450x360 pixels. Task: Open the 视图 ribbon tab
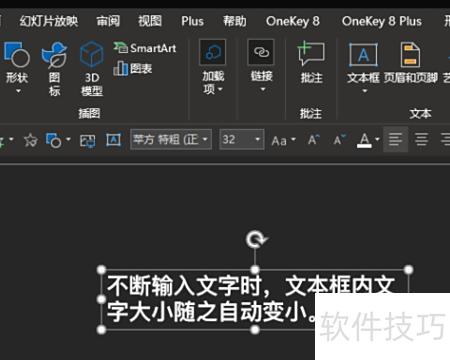tap(150, 21)
